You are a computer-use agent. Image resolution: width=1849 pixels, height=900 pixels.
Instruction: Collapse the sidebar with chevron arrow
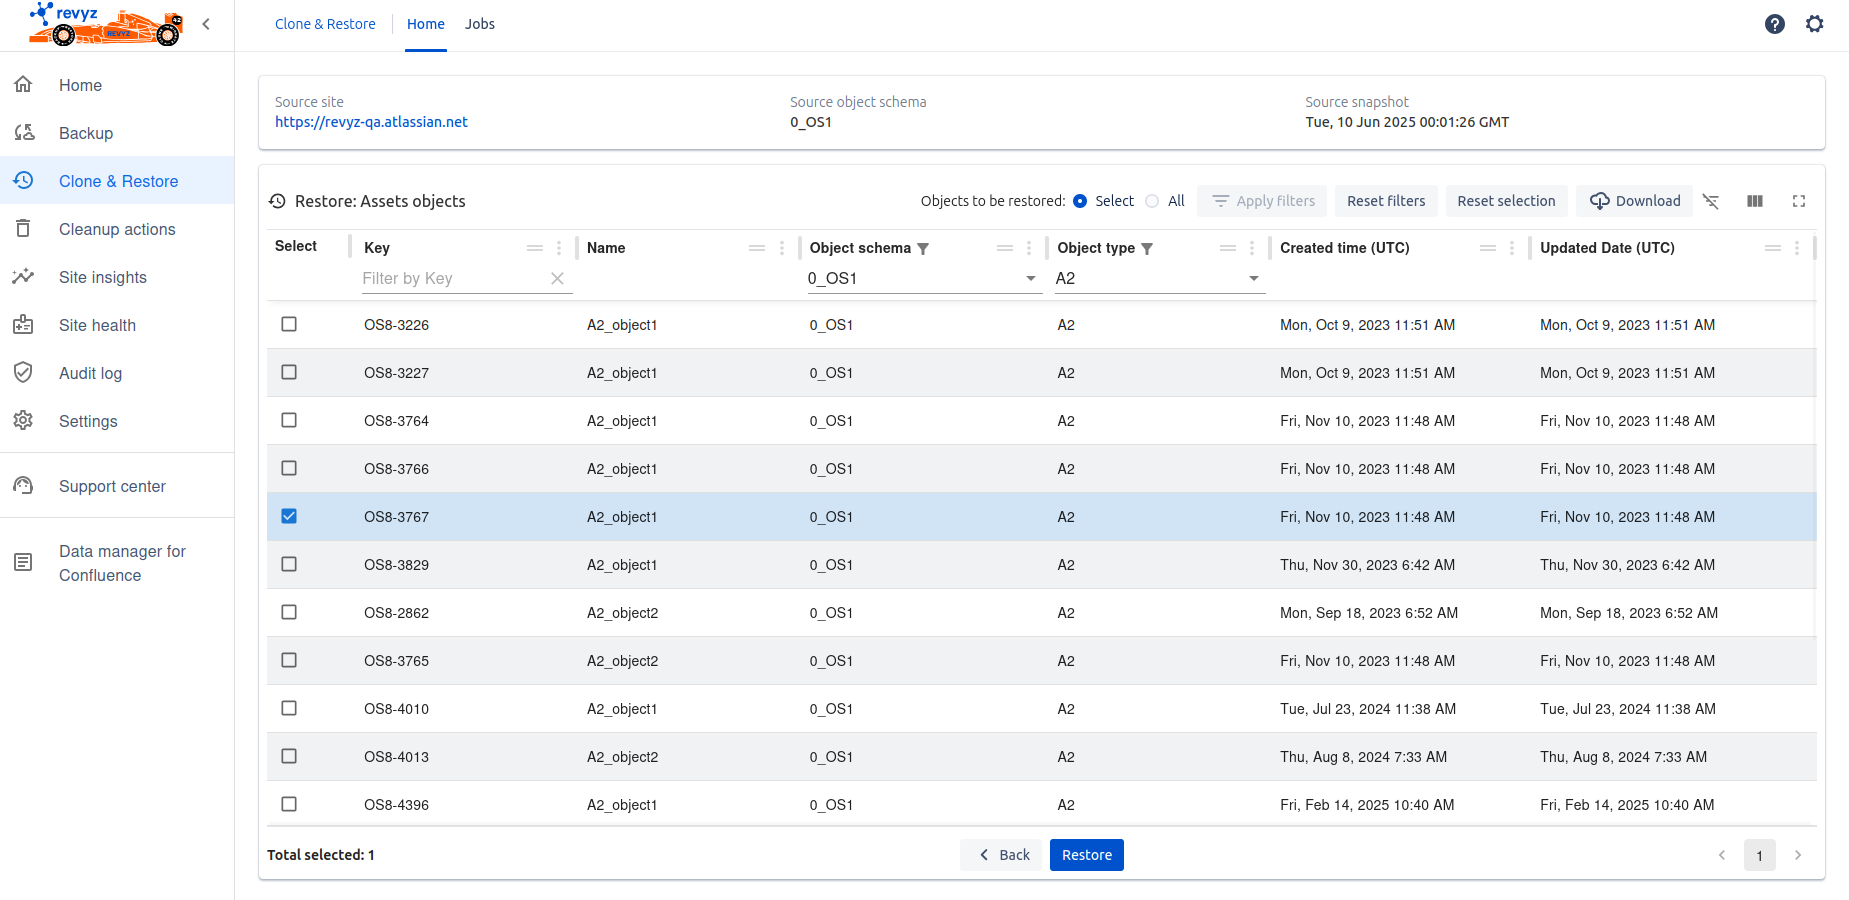click(x=206, y=24)
